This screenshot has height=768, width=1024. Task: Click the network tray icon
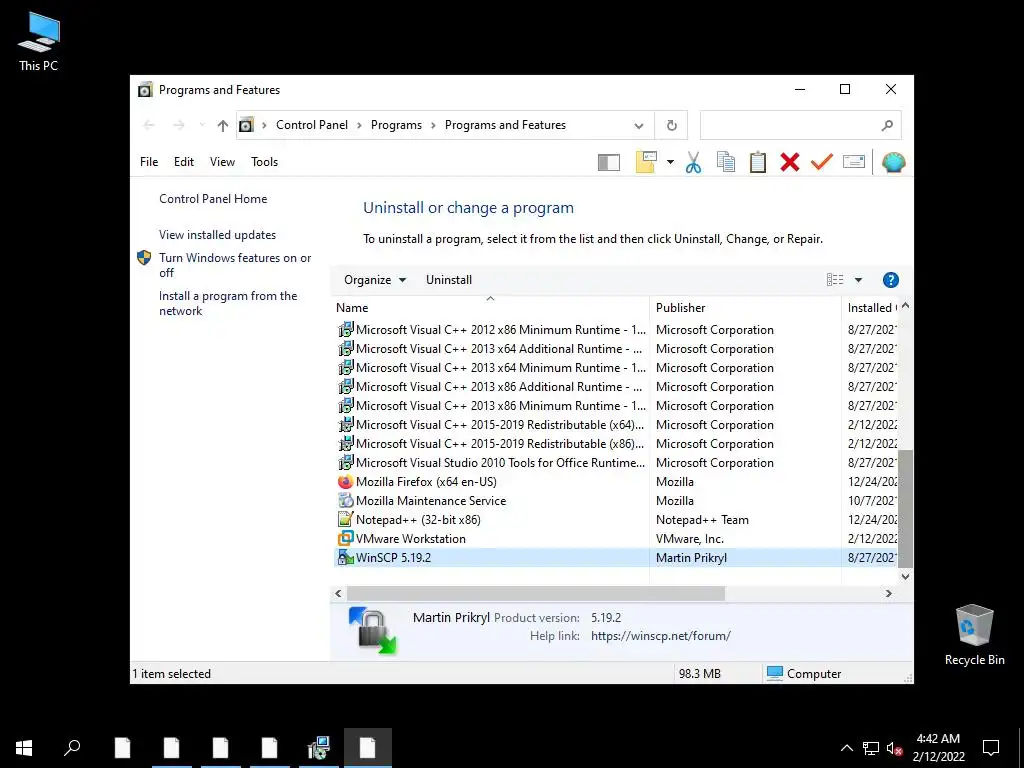coord(871,748)
